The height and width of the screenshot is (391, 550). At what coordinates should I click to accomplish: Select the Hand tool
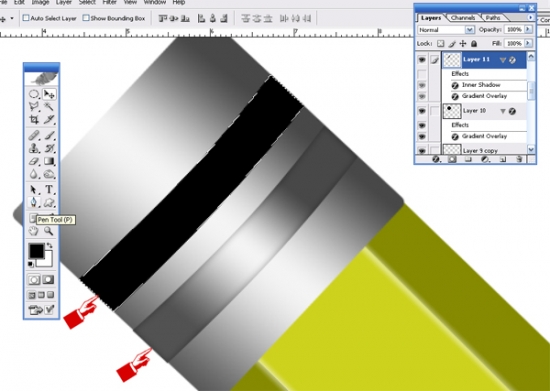[34, 231]
